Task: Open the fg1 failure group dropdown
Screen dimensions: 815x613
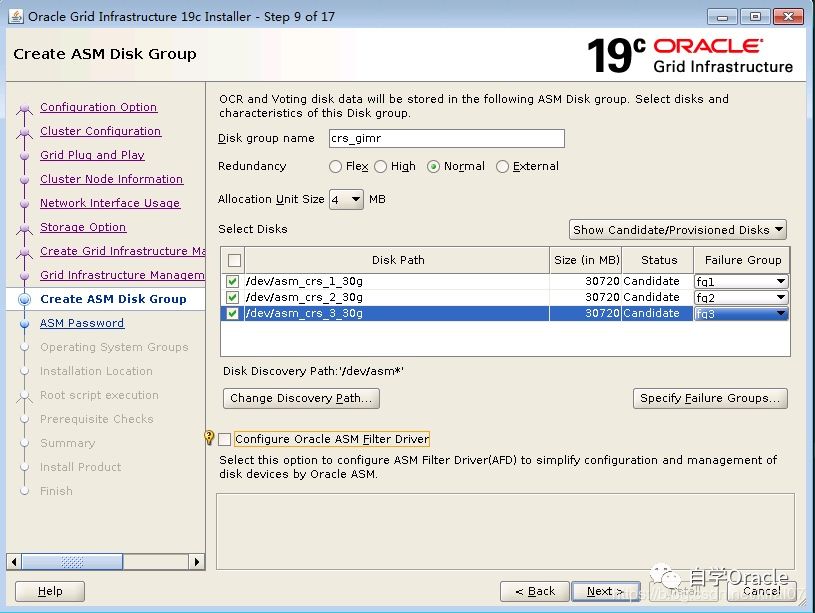Action: pos(780,282)
